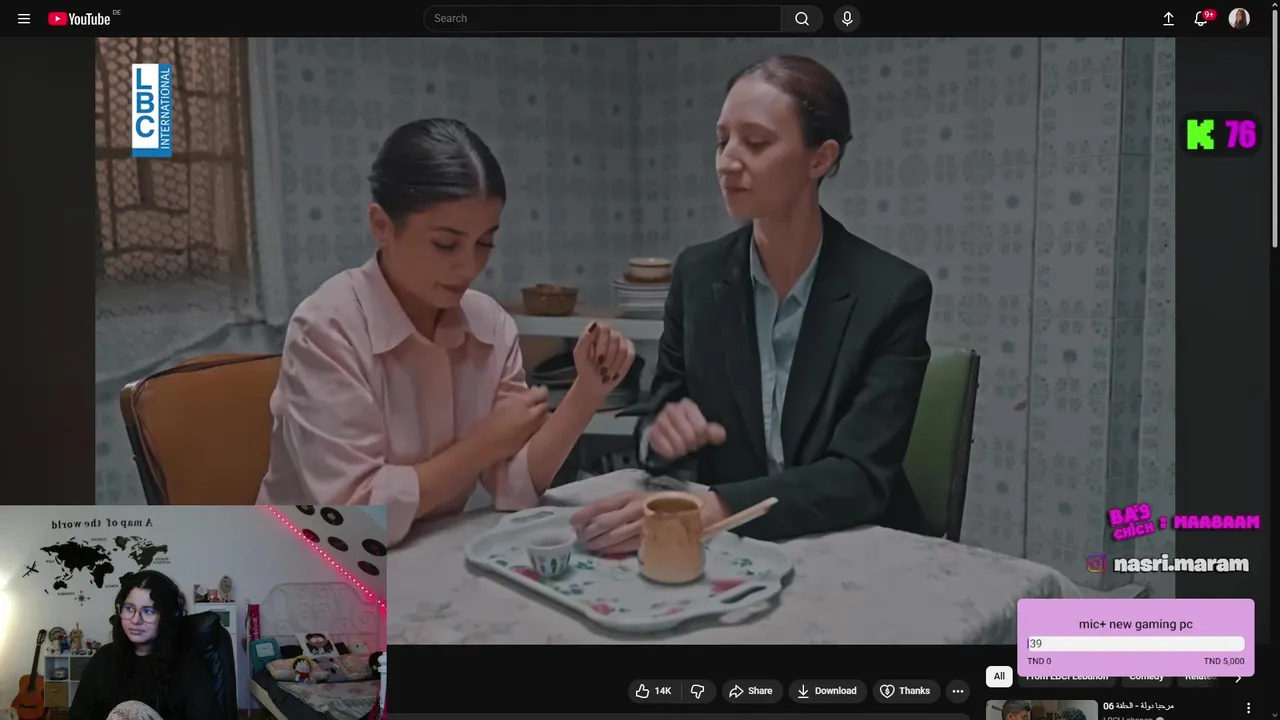The image size is (1280, 720).
Task: Dislike the video
Action: pos(698,691)
